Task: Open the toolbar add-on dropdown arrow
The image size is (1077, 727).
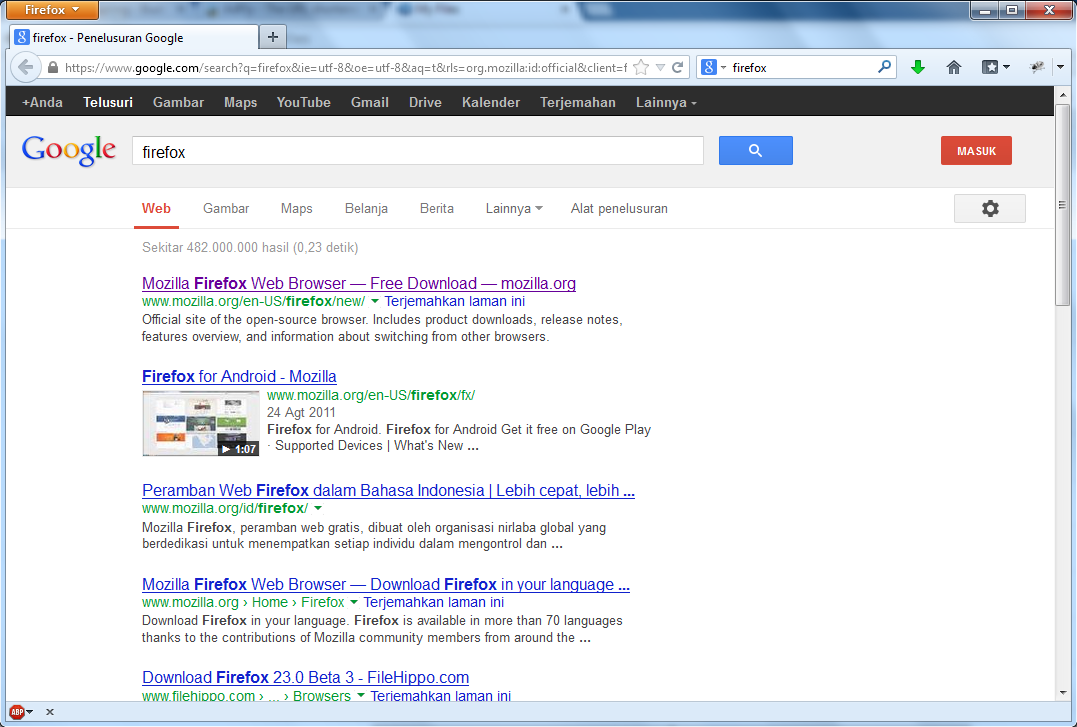Action: (x=1060, y=67)
